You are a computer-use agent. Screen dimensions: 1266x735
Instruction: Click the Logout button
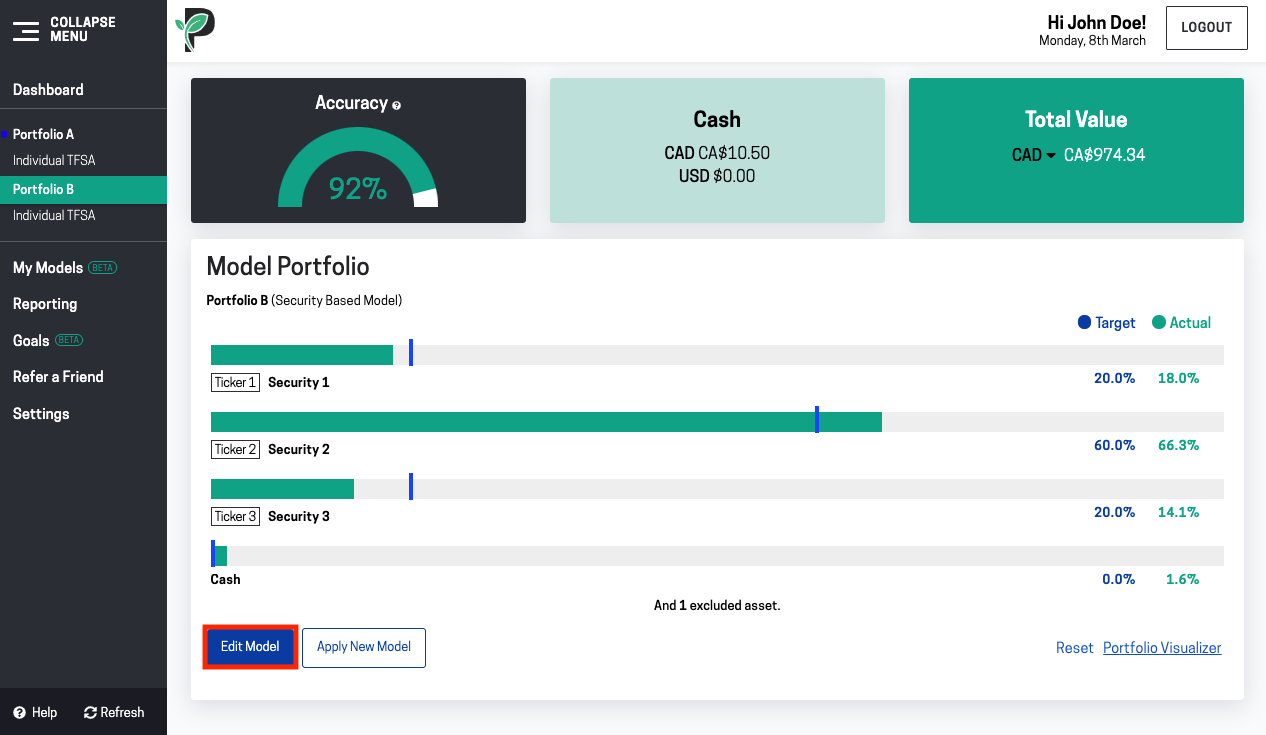1206,28
